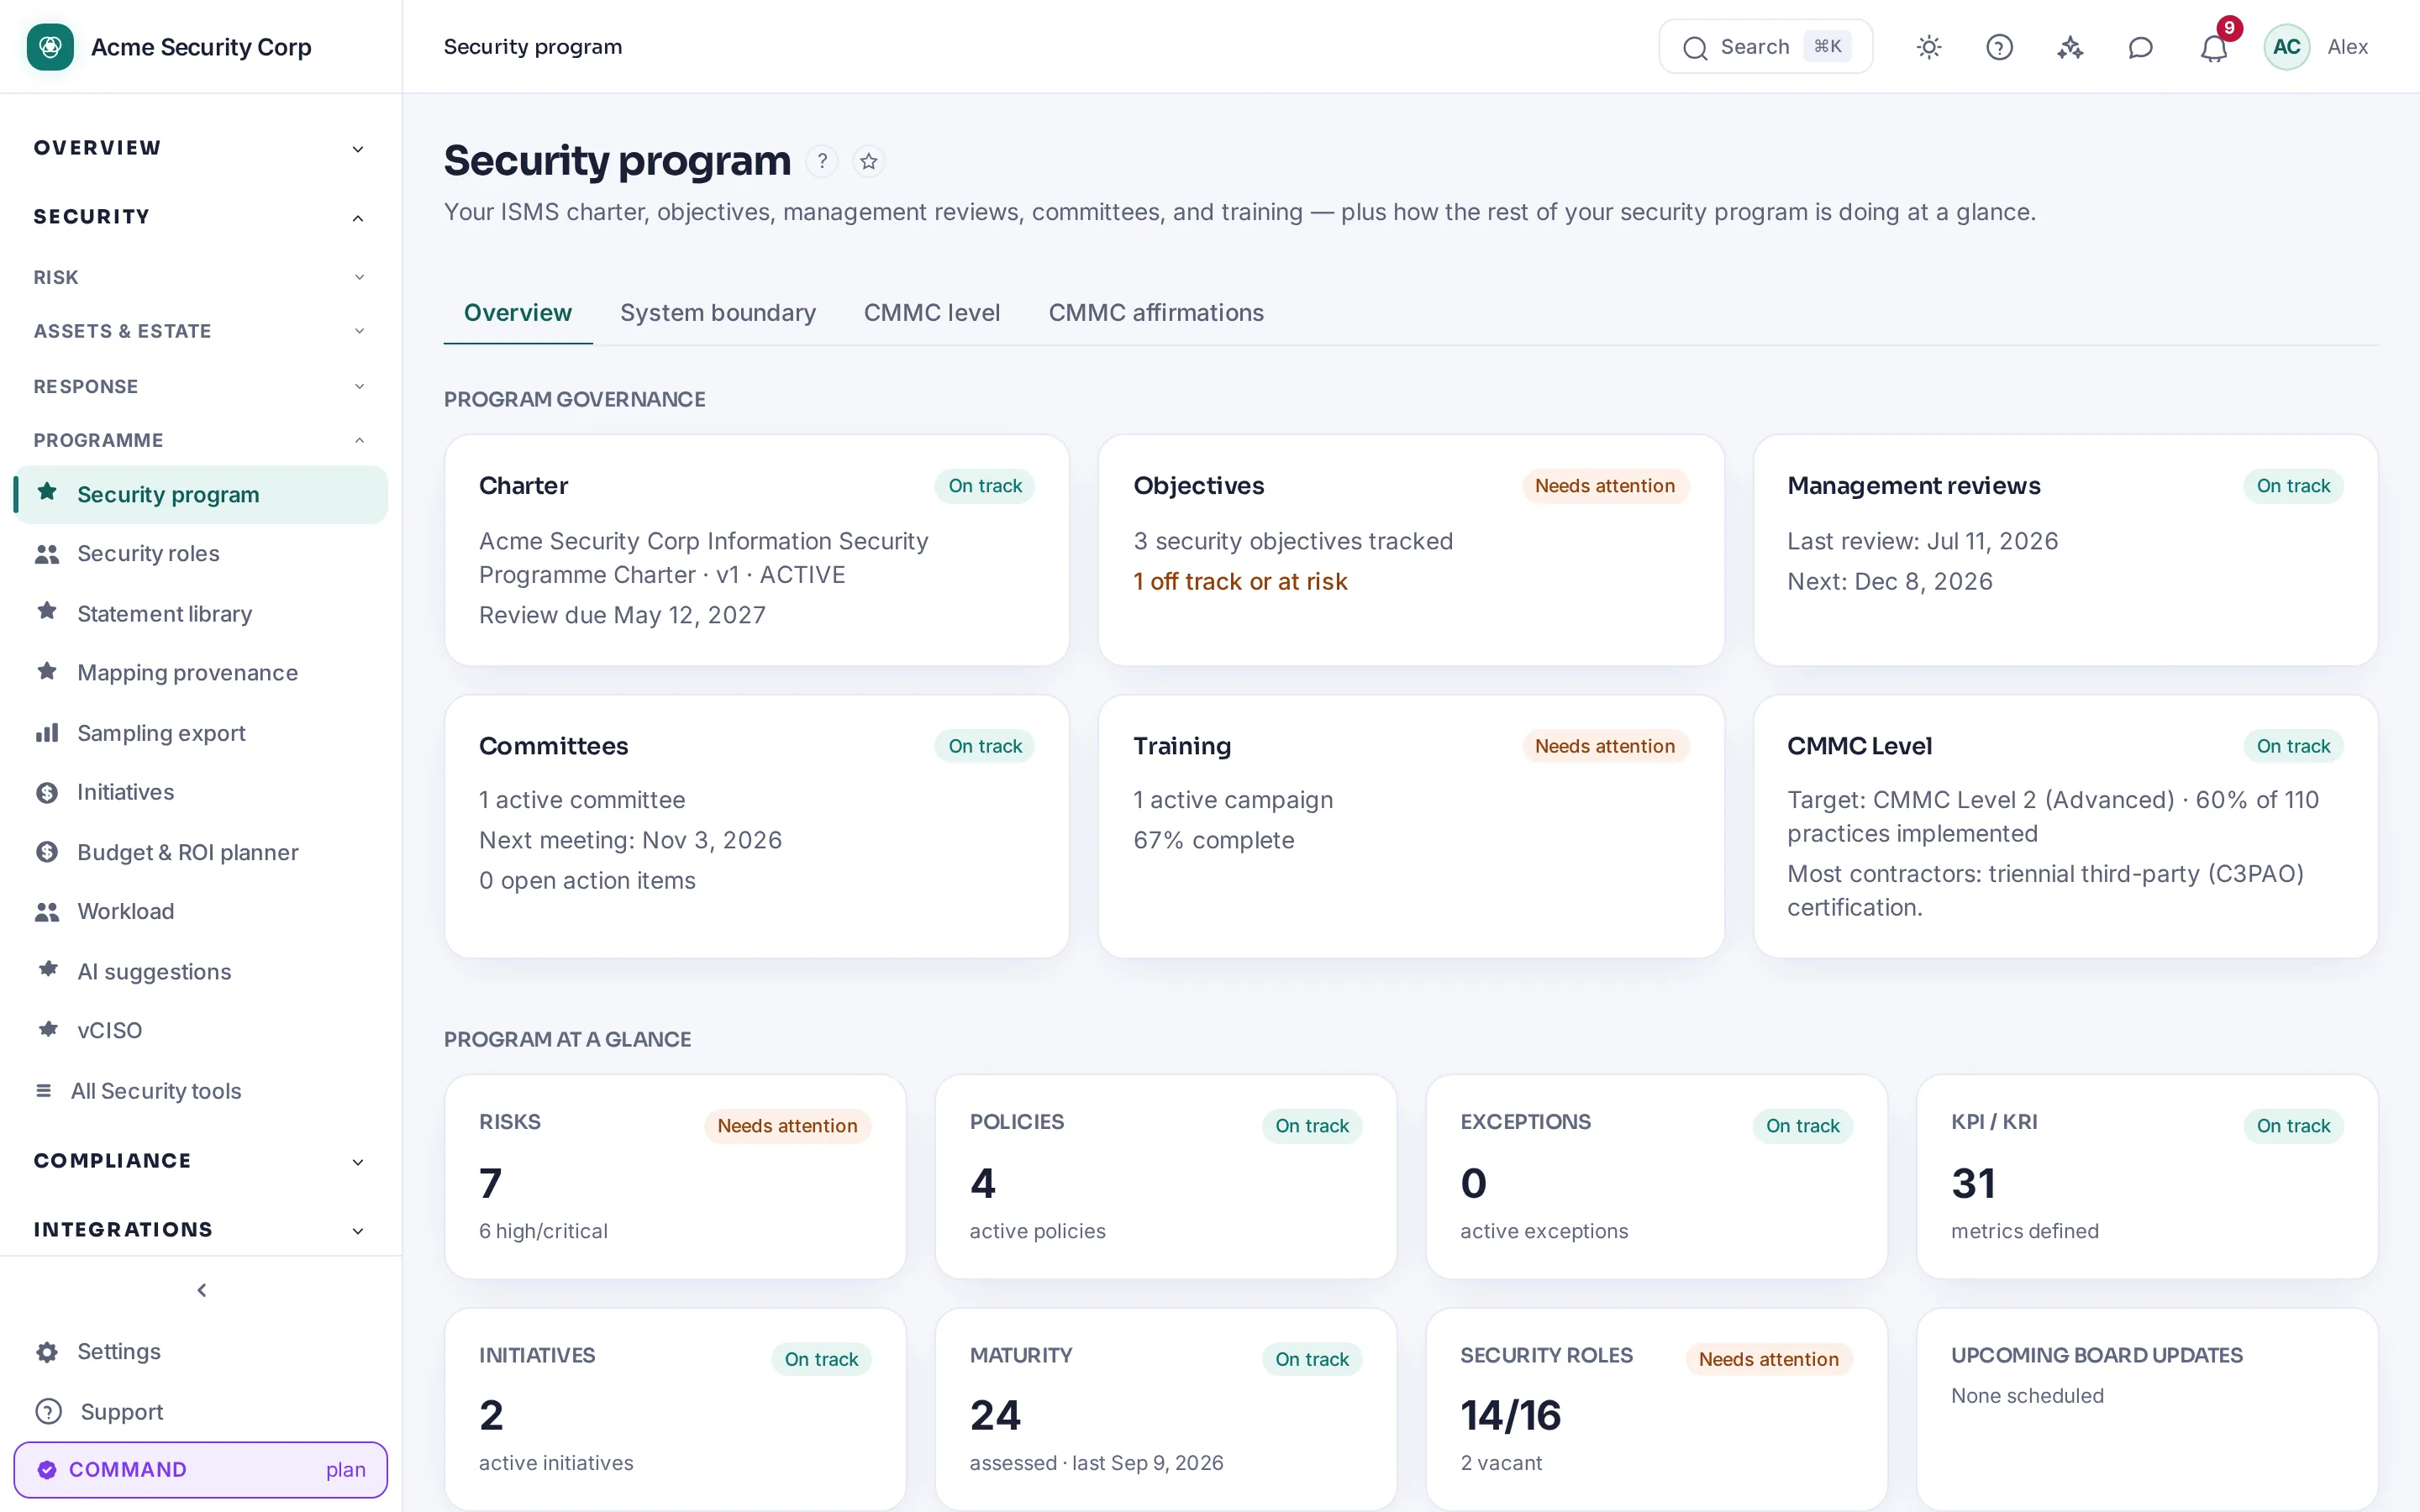Expand the COMPLIANCE sidebar section
The width and height of the screenshot is (2420, 1512).
pos(200,1161)
